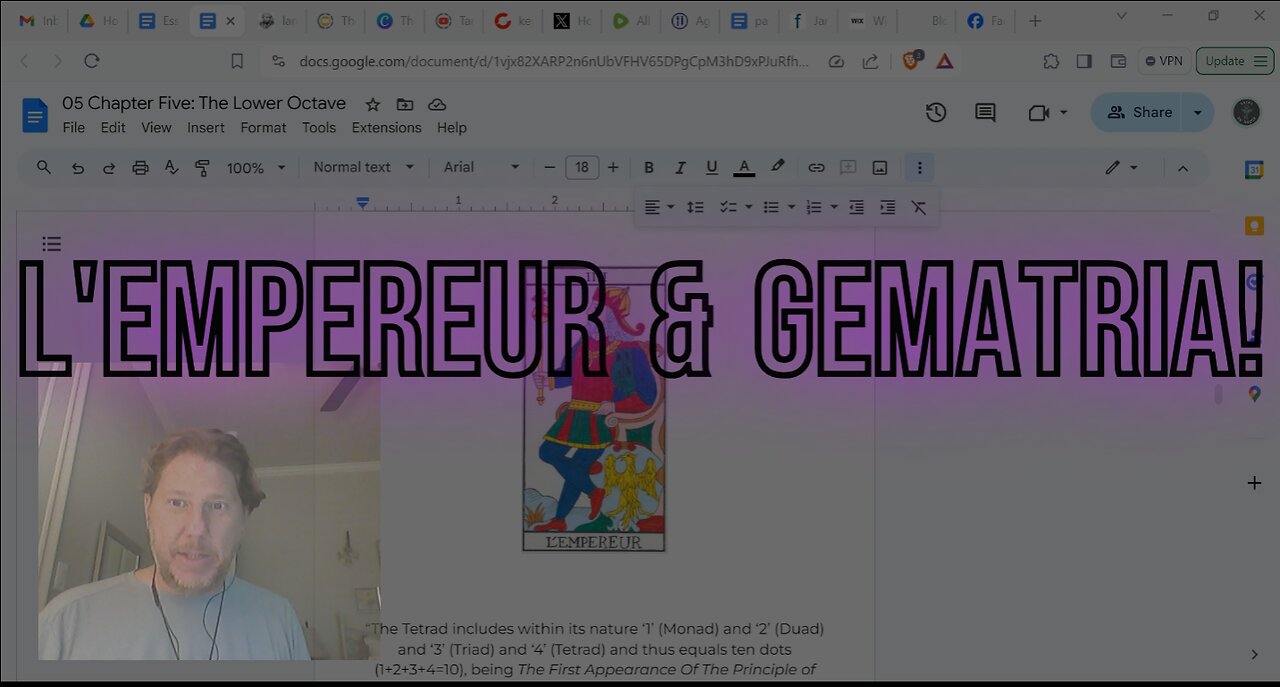View the cloud document status

point(437,104)
